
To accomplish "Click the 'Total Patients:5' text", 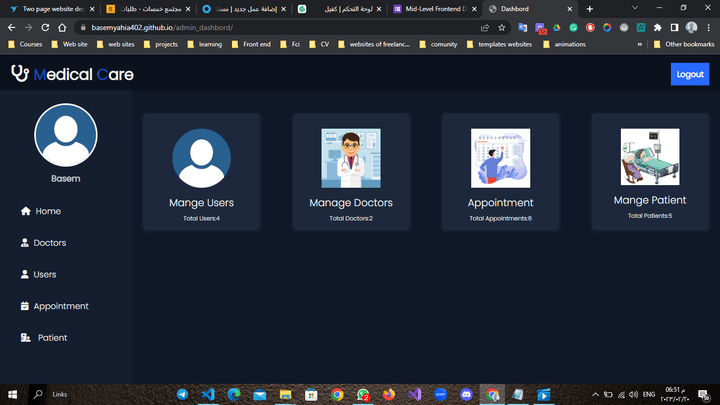I will pyautogui.click(x=650, y=216).
